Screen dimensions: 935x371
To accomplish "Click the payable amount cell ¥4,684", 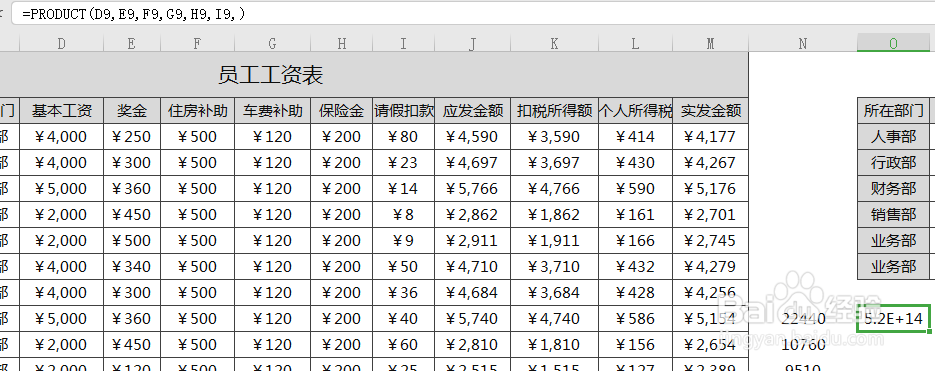I will coord(473,293).
